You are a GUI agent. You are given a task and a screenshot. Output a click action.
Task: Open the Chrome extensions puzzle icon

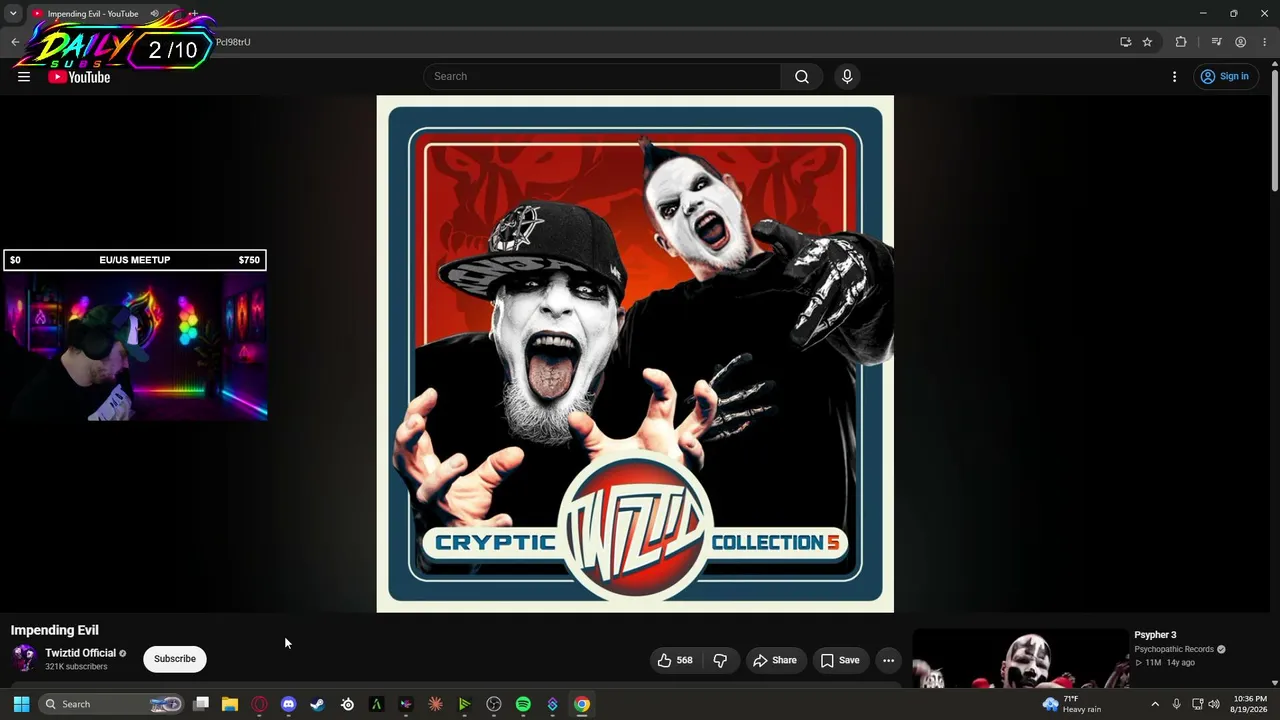pos(1181,42)
